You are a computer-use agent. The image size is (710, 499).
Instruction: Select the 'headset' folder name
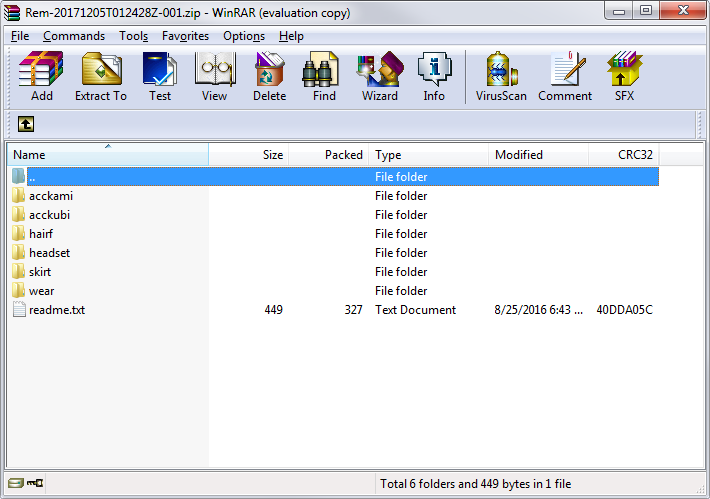click(x=49, y=253)
